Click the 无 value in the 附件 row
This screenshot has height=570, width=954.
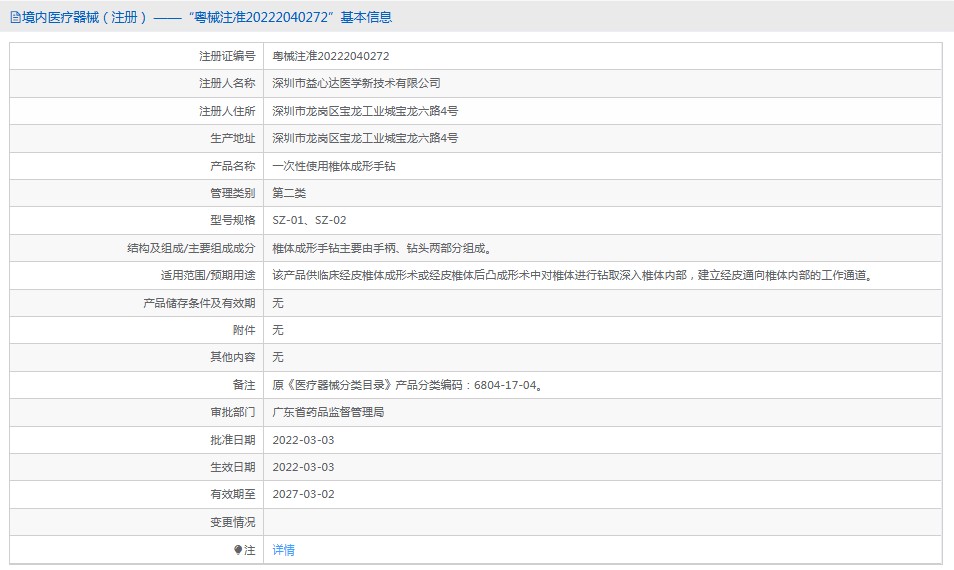coord(277,330)
